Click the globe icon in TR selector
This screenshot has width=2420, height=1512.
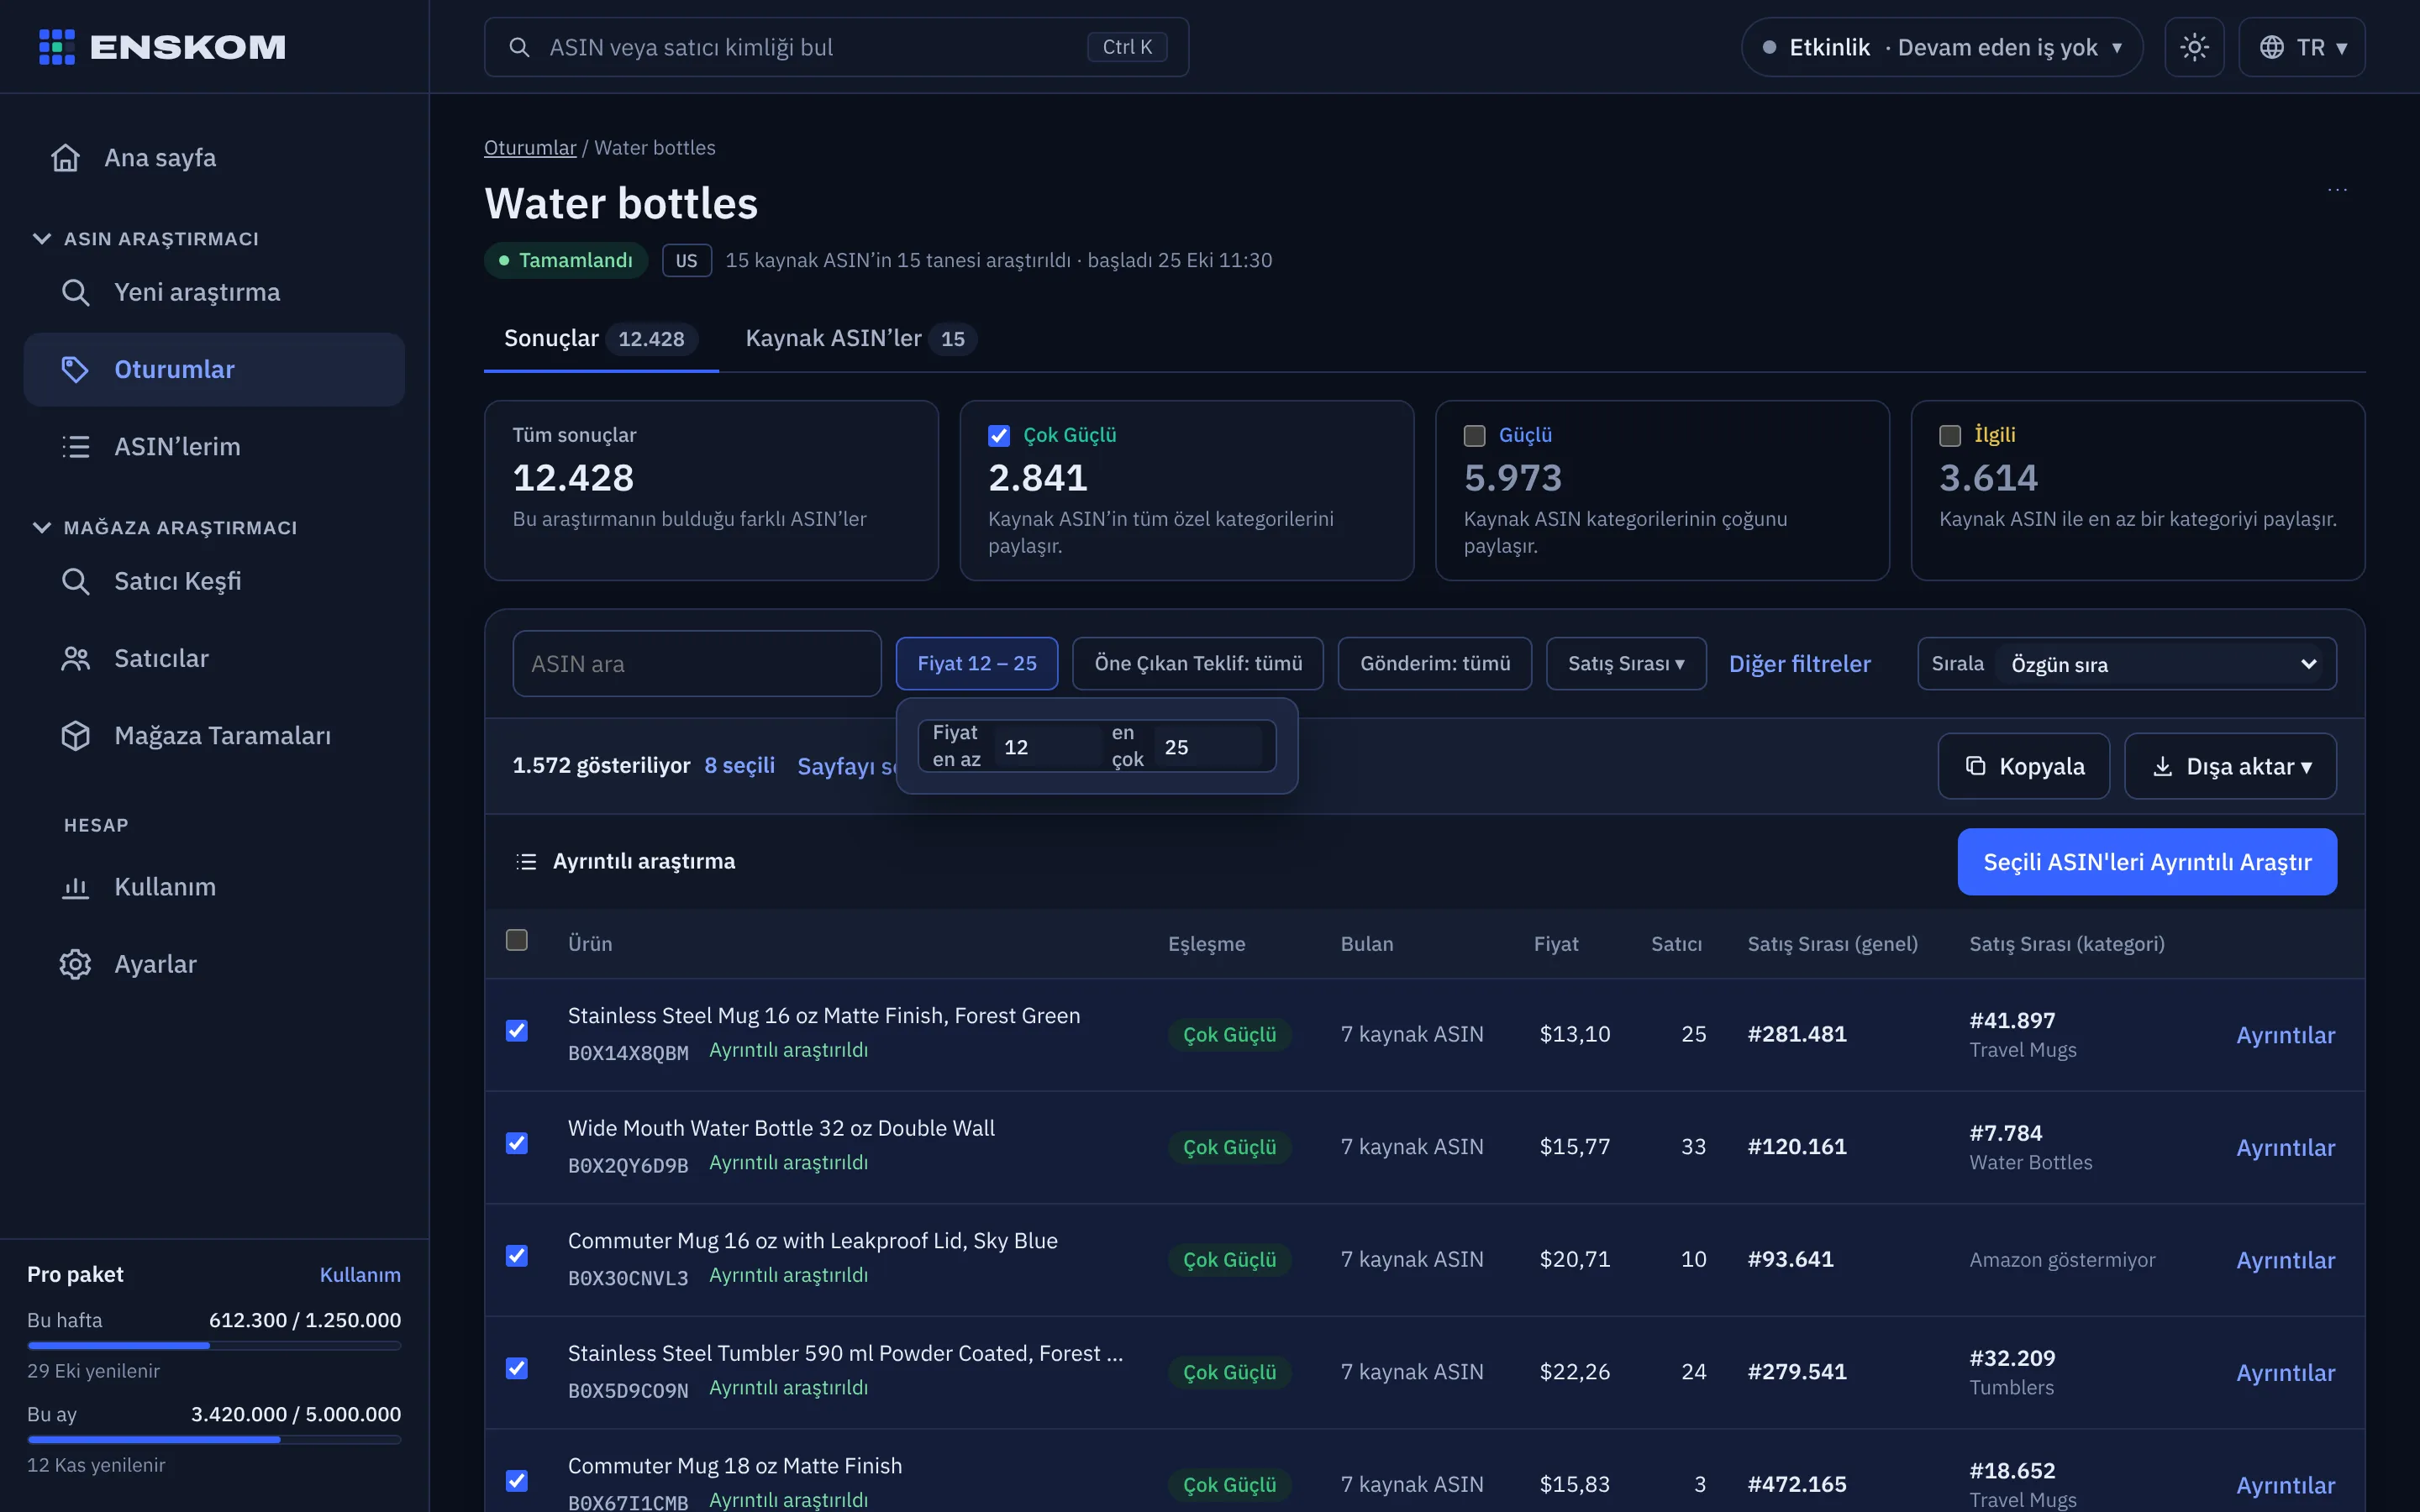click(x=2272, y=47)
